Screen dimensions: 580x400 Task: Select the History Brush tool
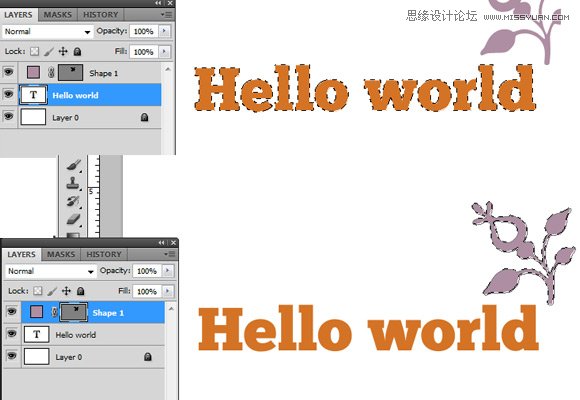pyautogui.click(x=73, y=202)
